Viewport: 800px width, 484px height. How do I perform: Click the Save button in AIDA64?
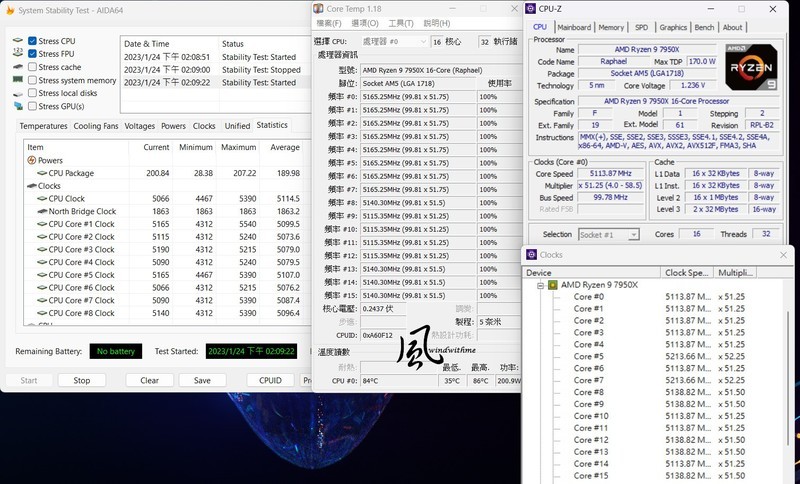click(202, 380)
